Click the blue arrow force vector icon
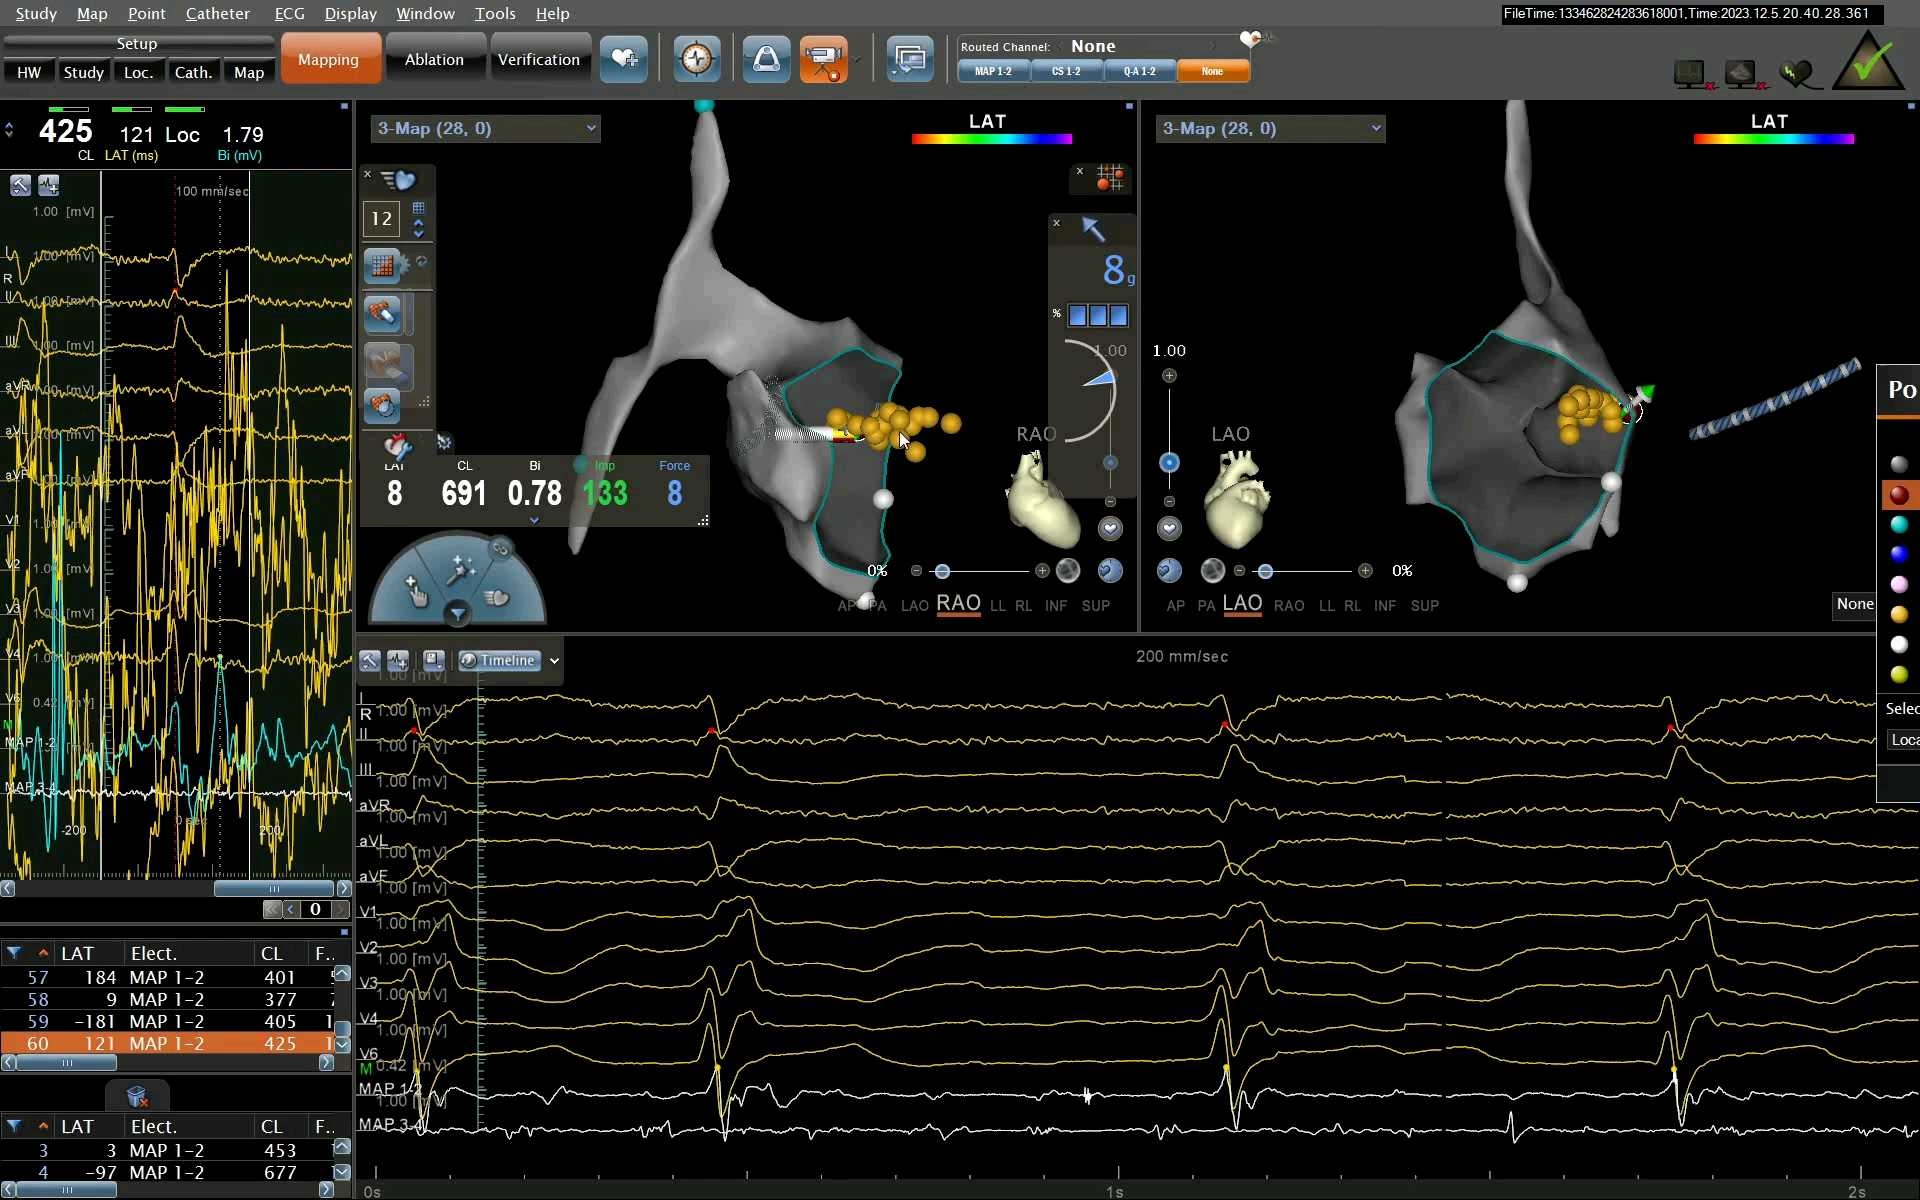The width and height of the screenshot is (1920, 1200). tap(1093, 229)
